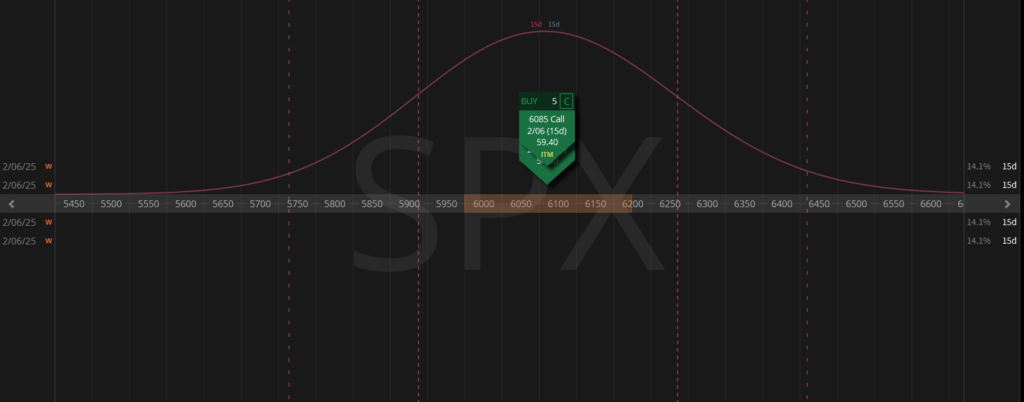Select the topmost 2/06/25 expiration row

click(19, 167)
